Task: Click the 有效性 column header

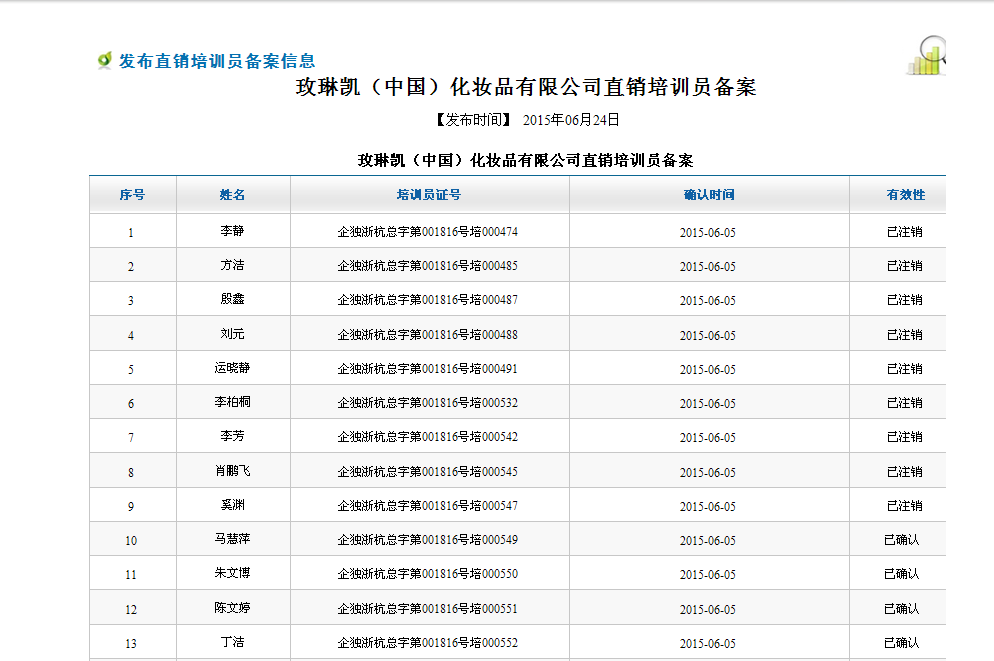Action: tap(905, 195)
